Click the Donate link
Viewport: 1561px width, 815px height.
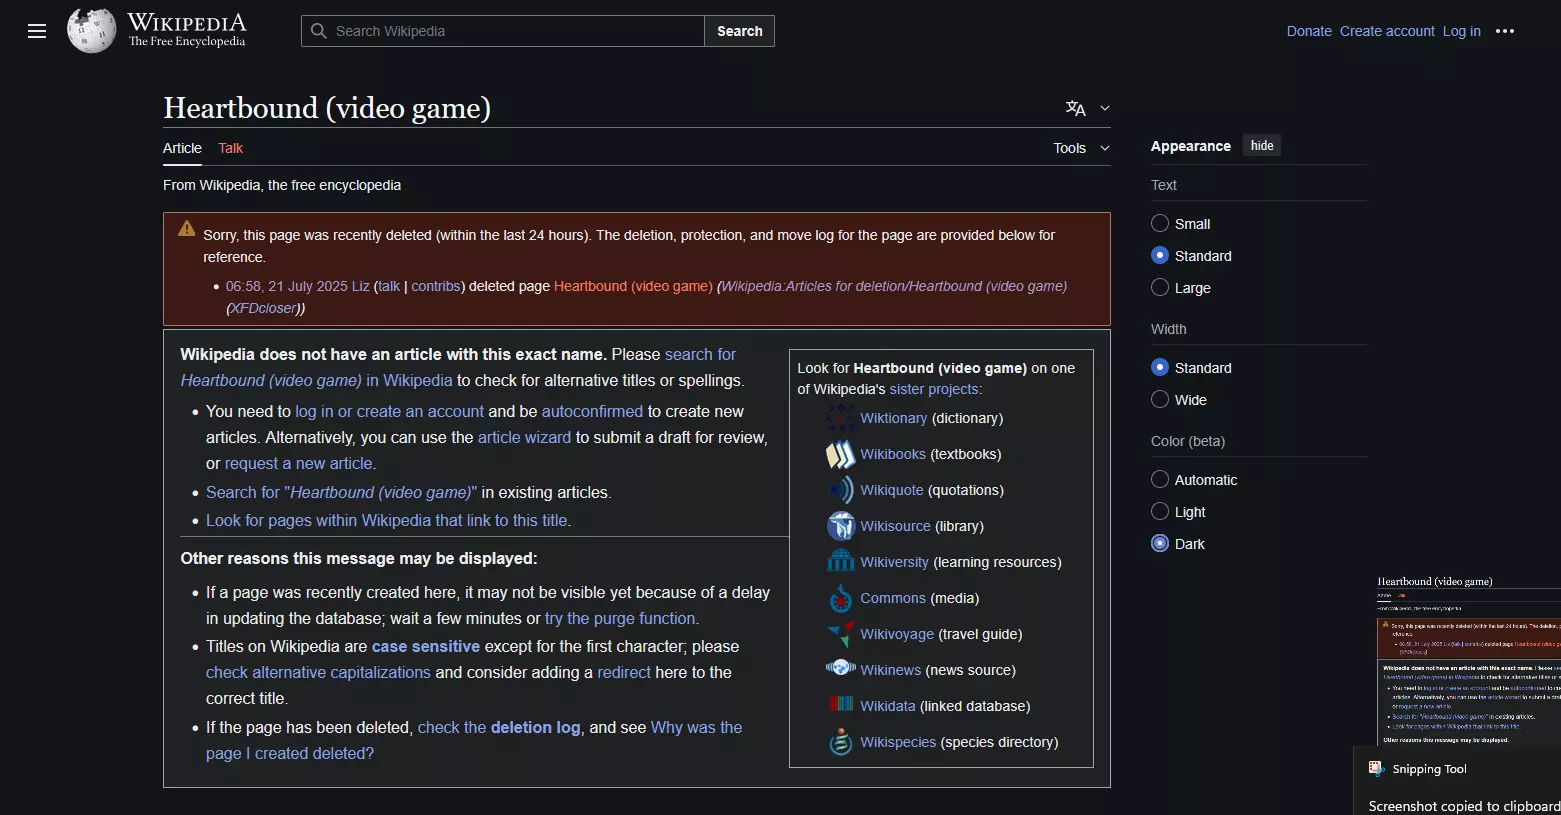(x=1309, y=31)
